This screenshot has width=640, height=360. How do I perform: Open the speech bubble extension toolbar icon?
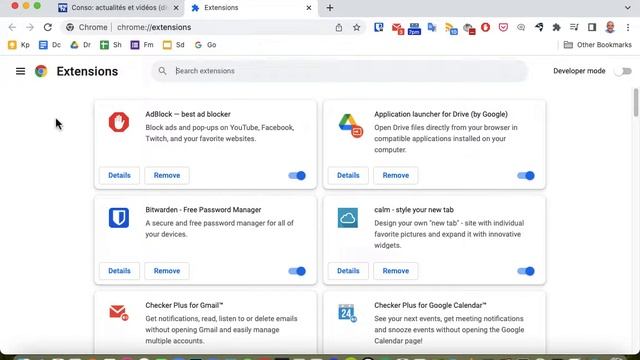(x=521, y=27)
